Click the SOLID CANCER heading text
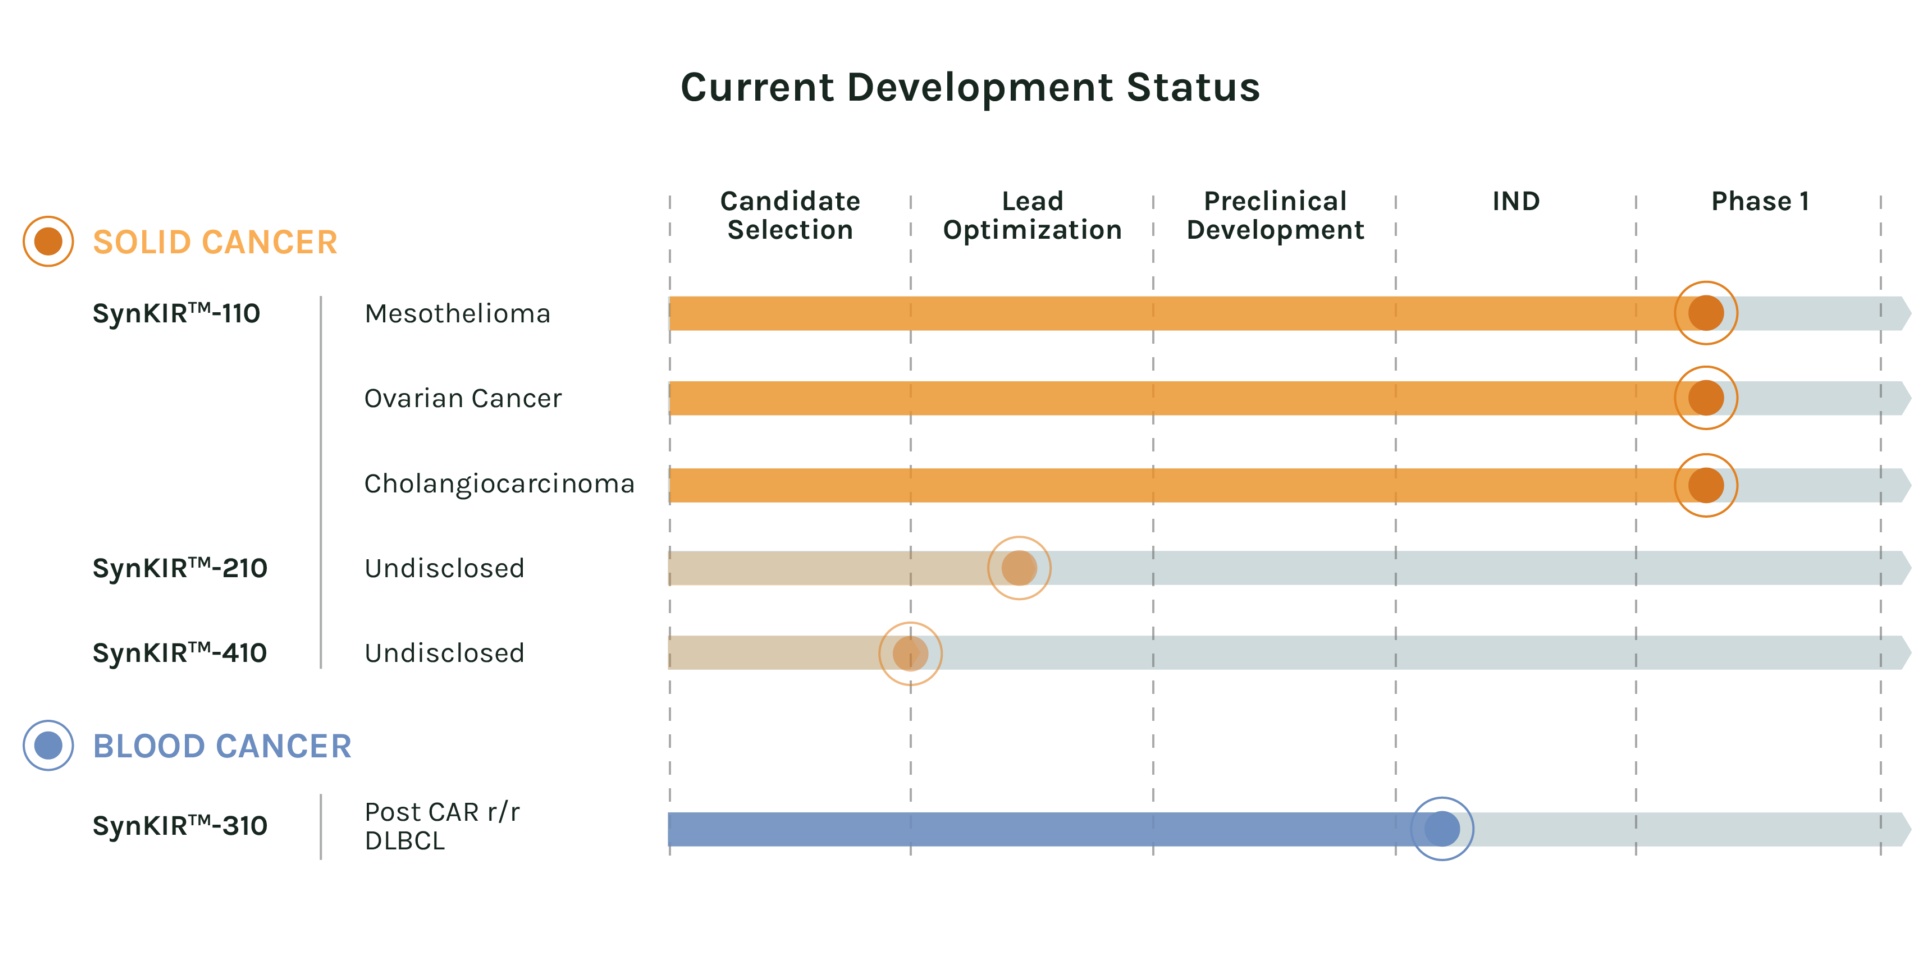Viewport: 1924px width, 962px height. [x=215, y=242]
